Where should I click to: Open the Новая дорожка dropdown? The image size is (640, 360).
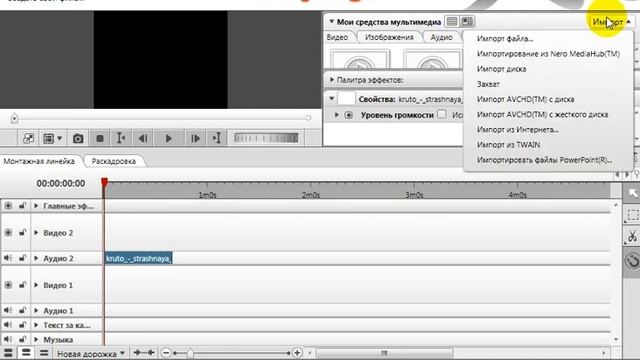91,353
